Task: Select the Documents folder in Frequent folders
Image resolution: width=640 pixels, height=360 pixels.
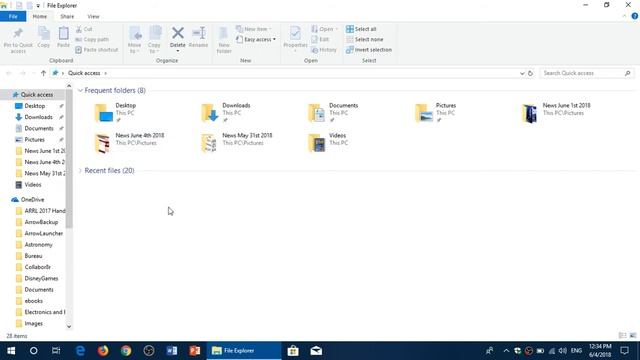Action: [333, 113]
